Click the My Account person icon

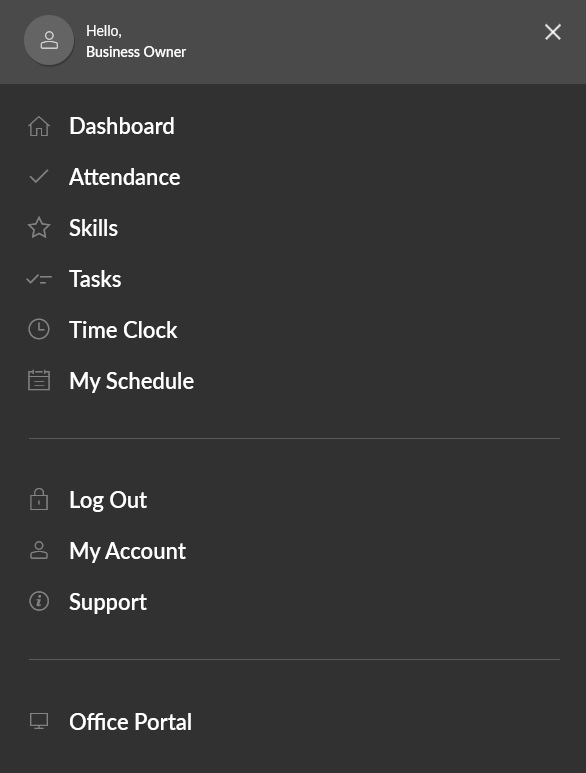(39, 550)
